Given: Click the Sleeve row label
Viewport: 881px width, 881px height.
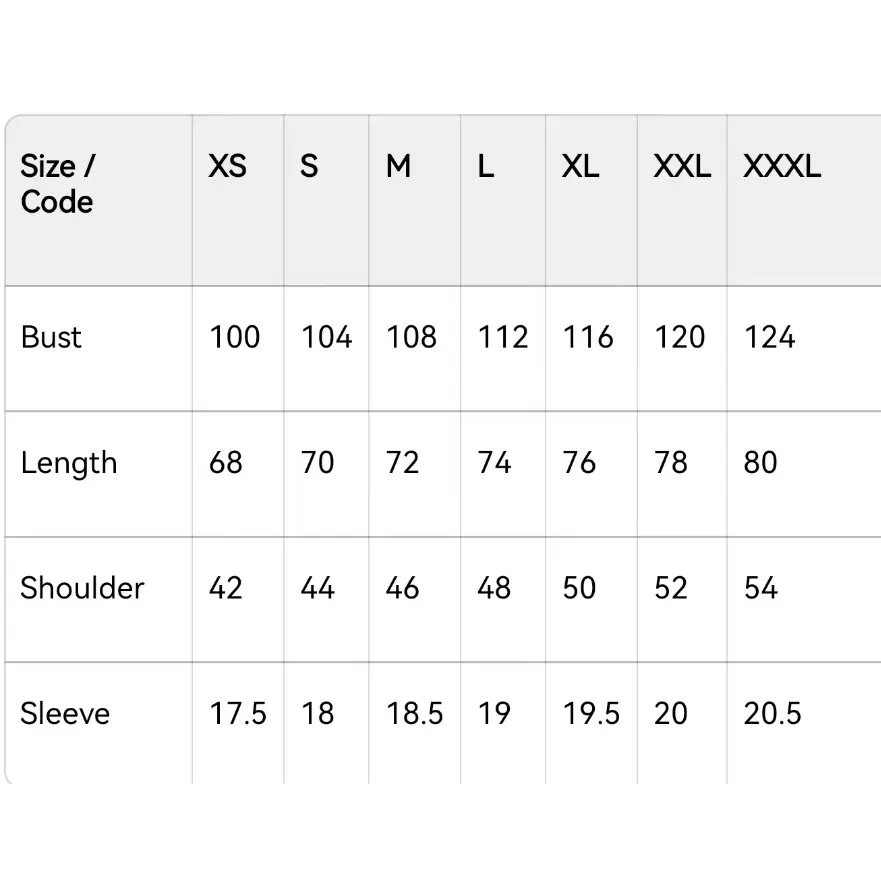Looking at the screenshot, I should click(65, 714).
